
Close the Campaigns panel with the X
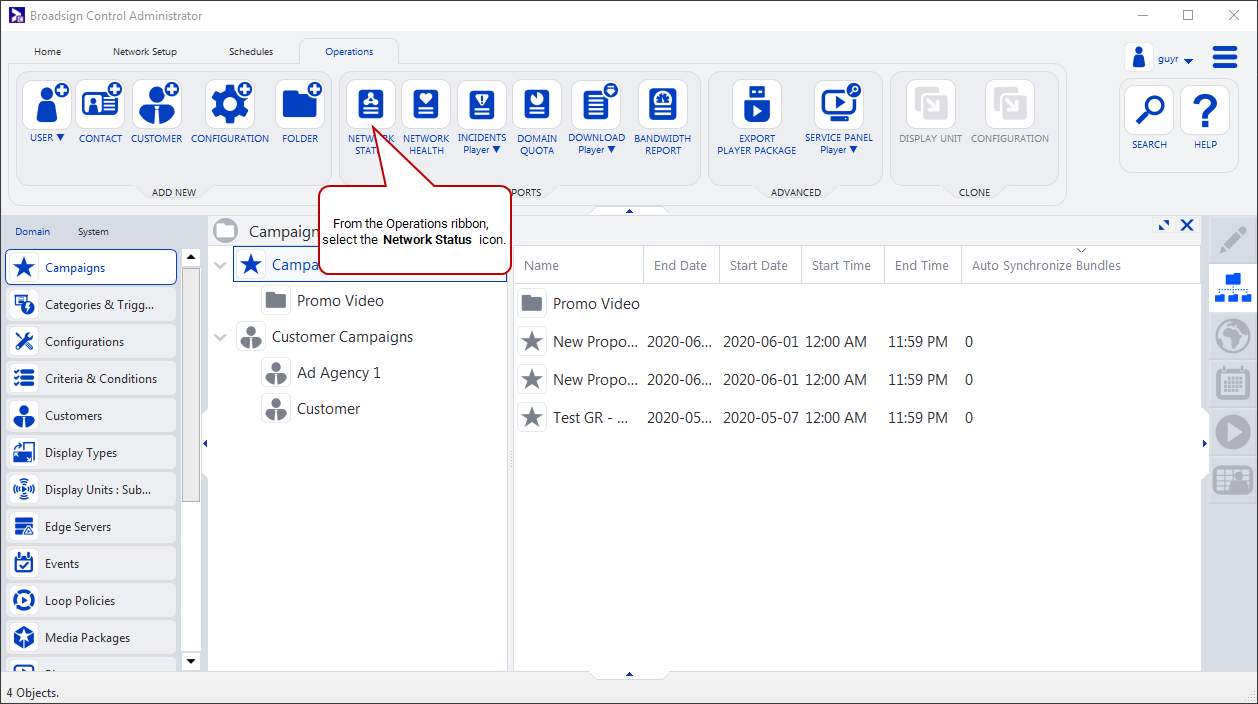pos(1187,226)
